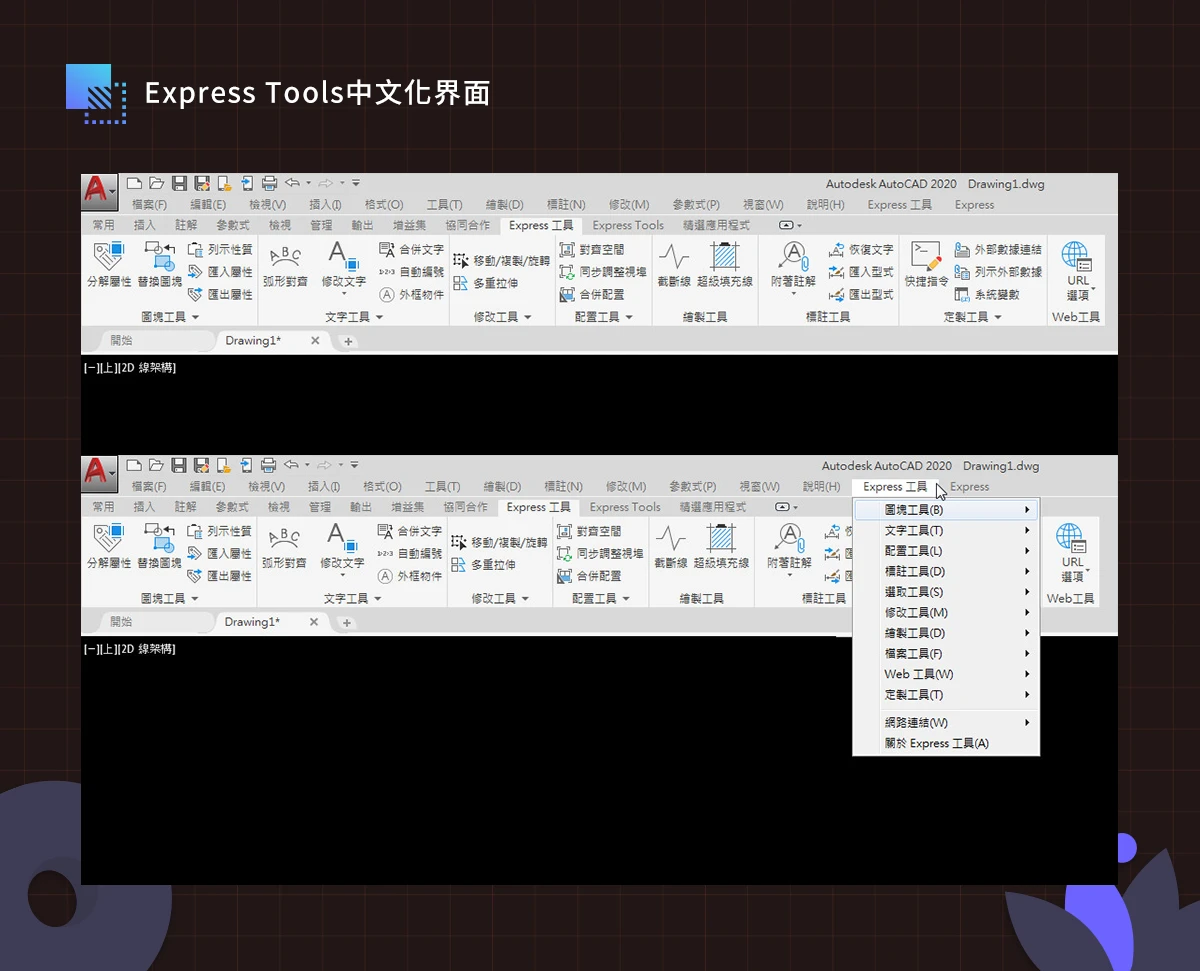Choose 關於 Express 工具(A) from the menu

pos(936,744)
